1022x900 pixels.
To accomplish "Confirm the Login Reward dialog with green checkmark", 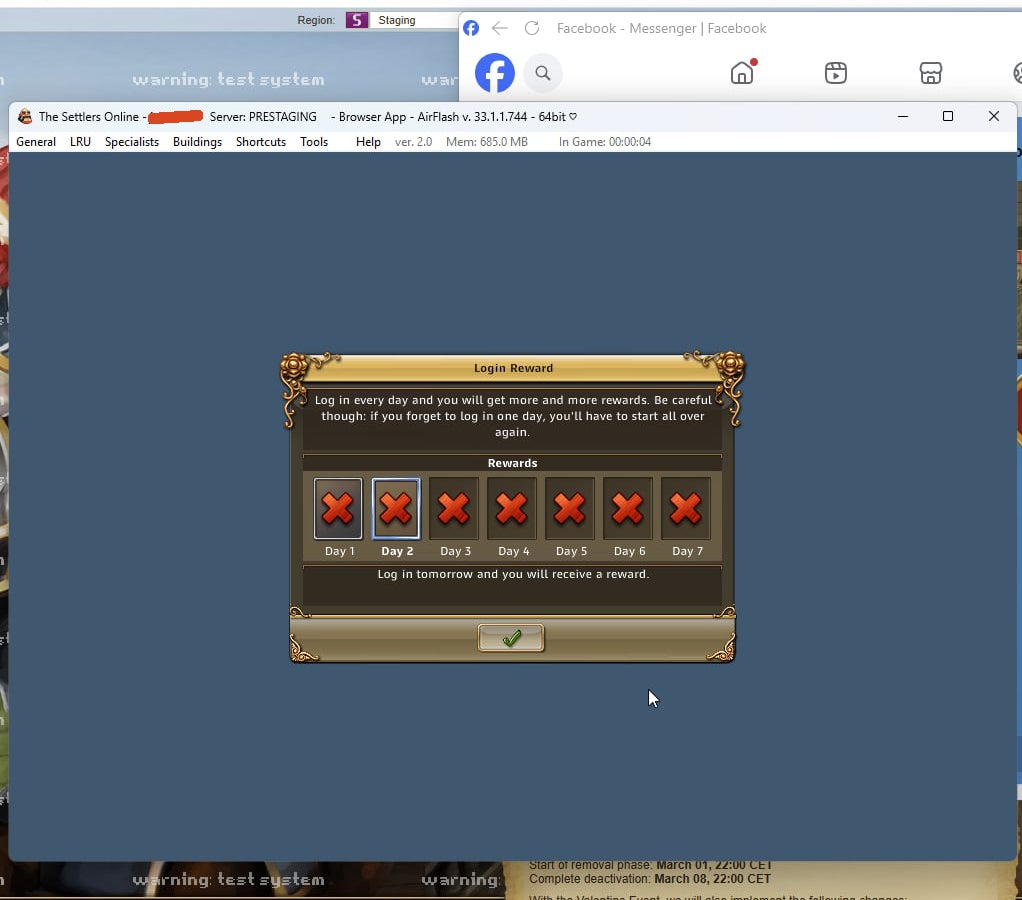I will (511, 637).
